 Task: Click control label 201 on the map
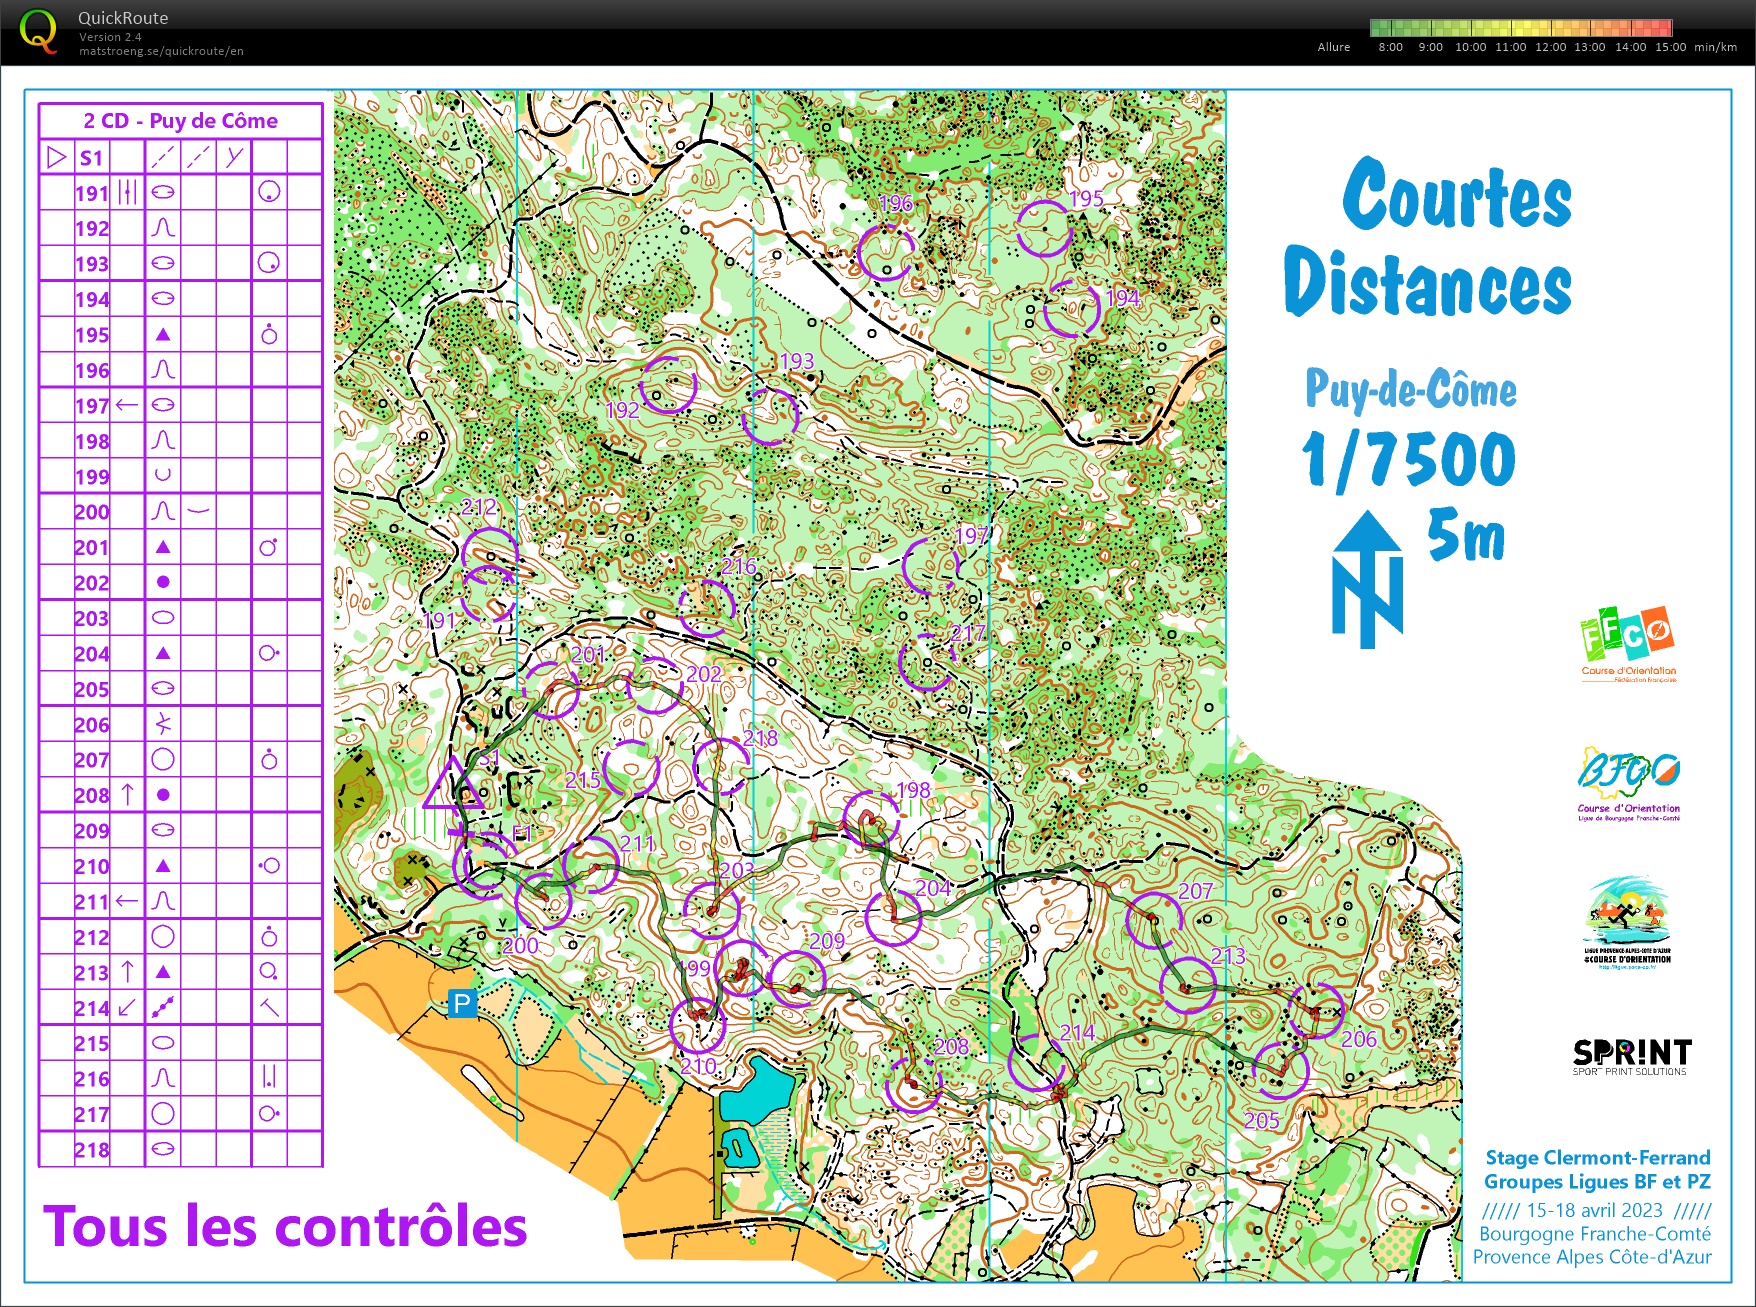click(588, 655)
